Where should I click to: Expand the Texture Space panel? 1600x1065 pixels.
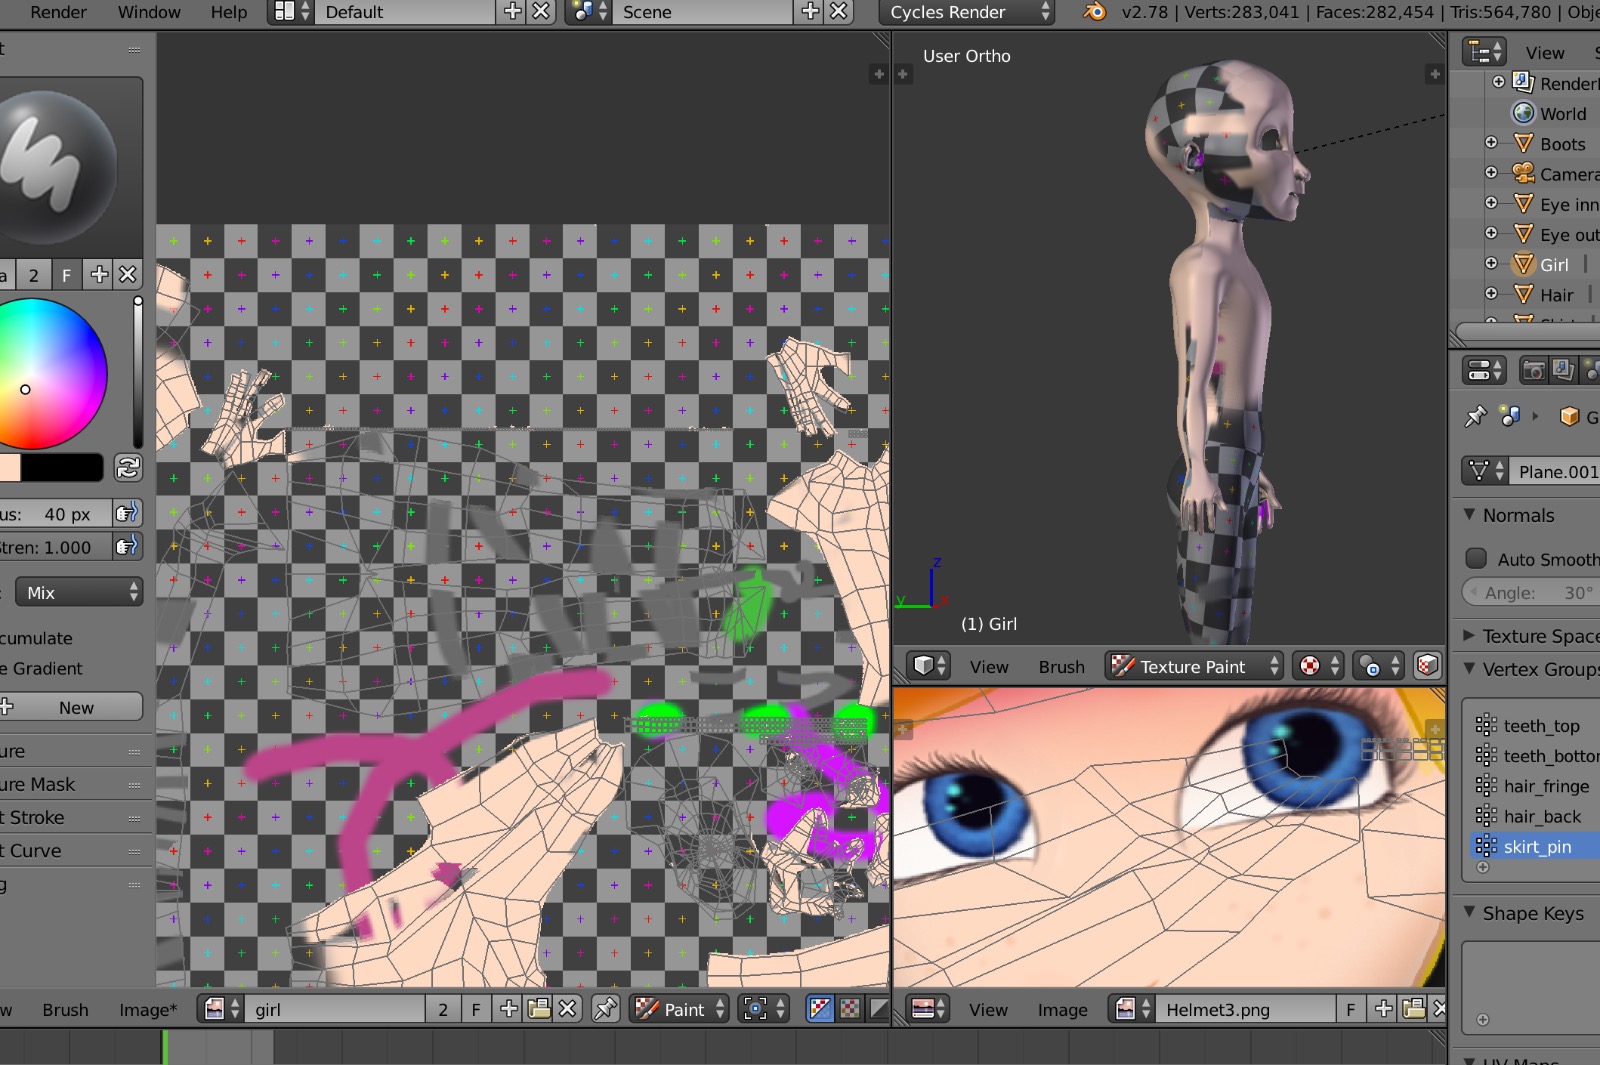1540,636
